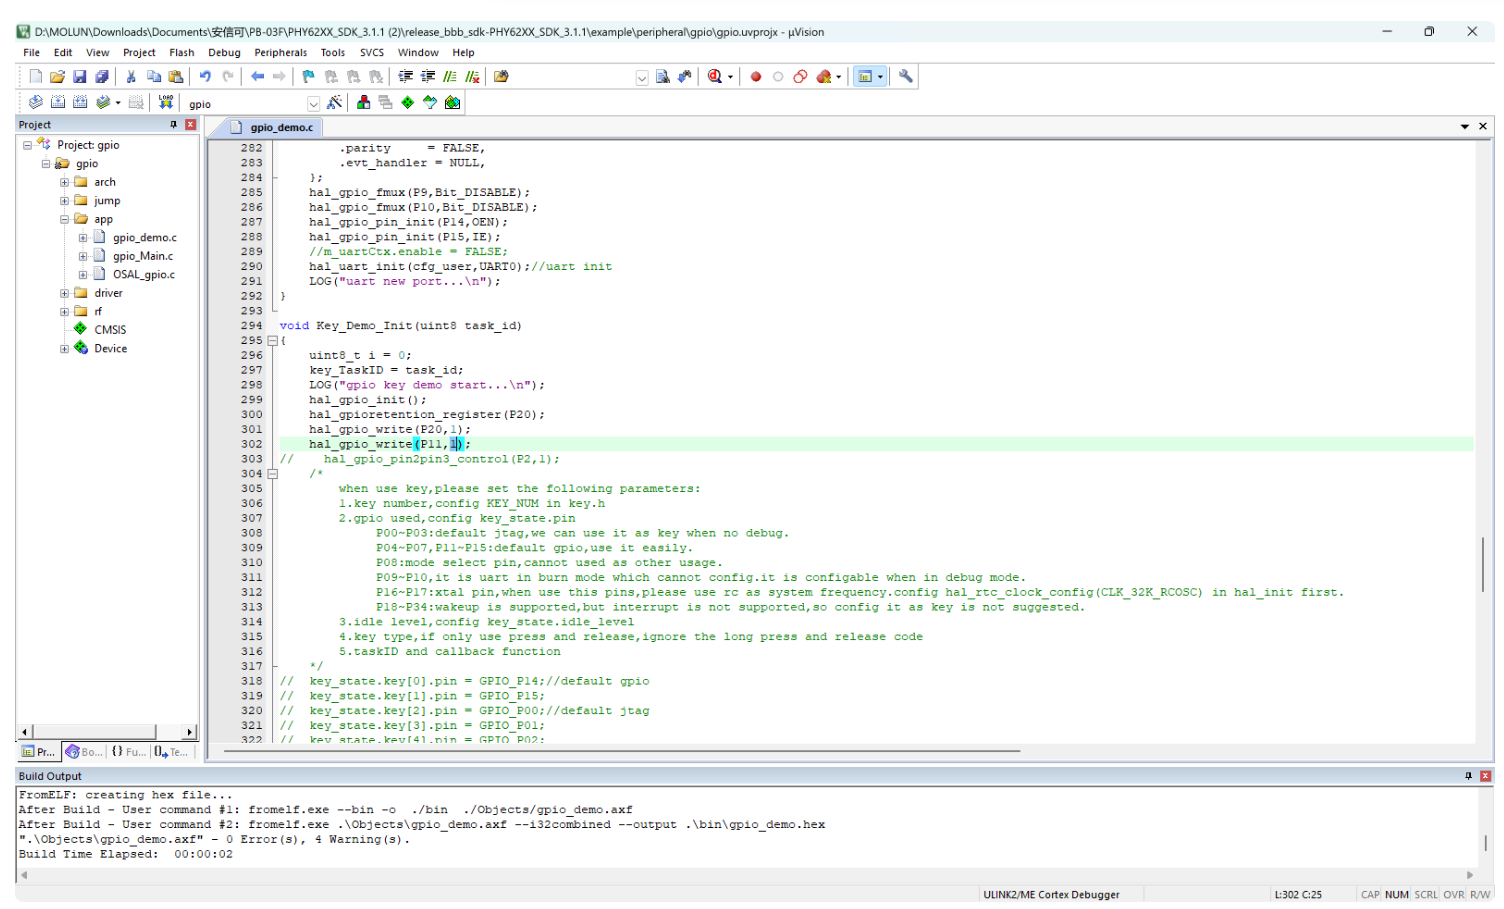Open the find text combo box dropdown
The image size is (1504, 909).
pyautogui.click(x=642, y=77)
